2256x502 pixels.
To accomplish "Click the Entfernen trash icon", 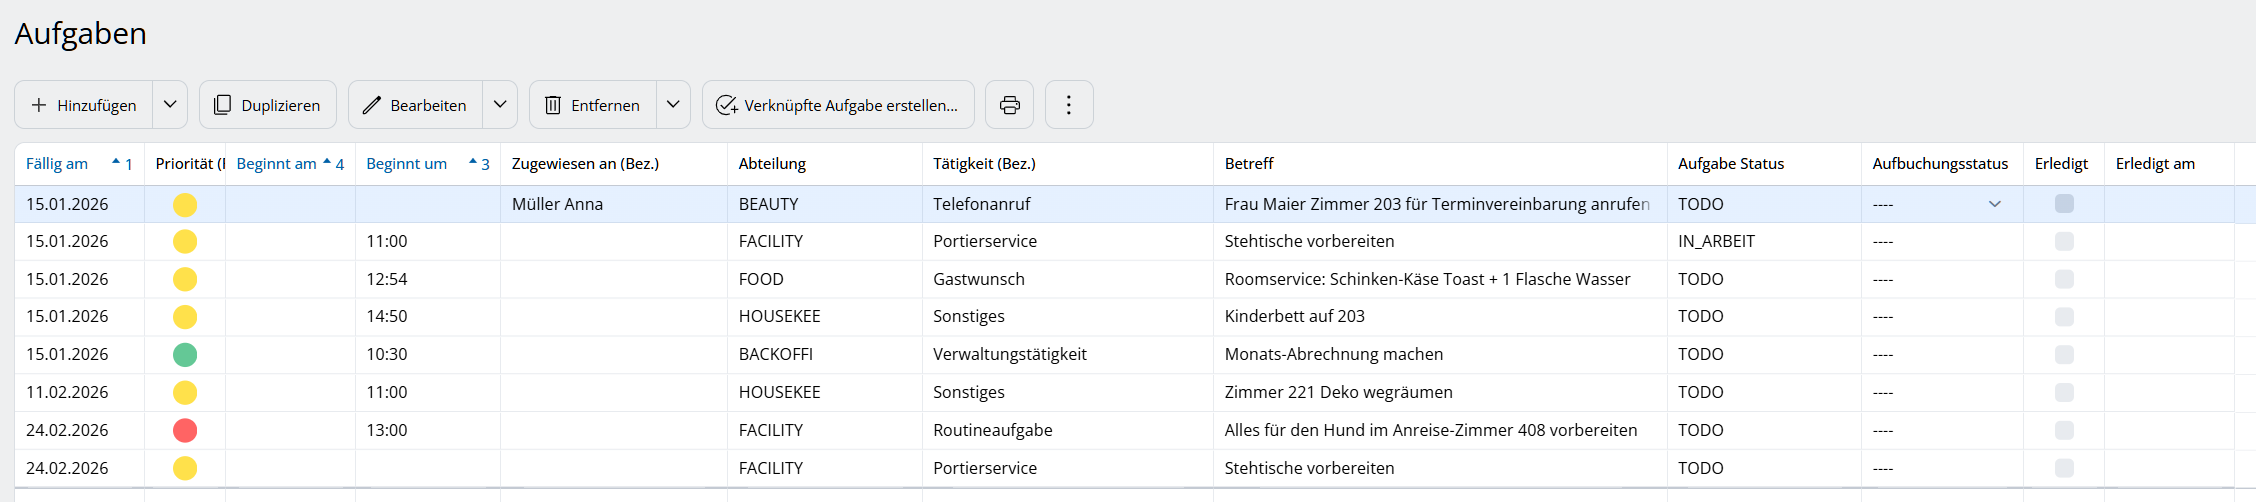I will tap(552, 105).
